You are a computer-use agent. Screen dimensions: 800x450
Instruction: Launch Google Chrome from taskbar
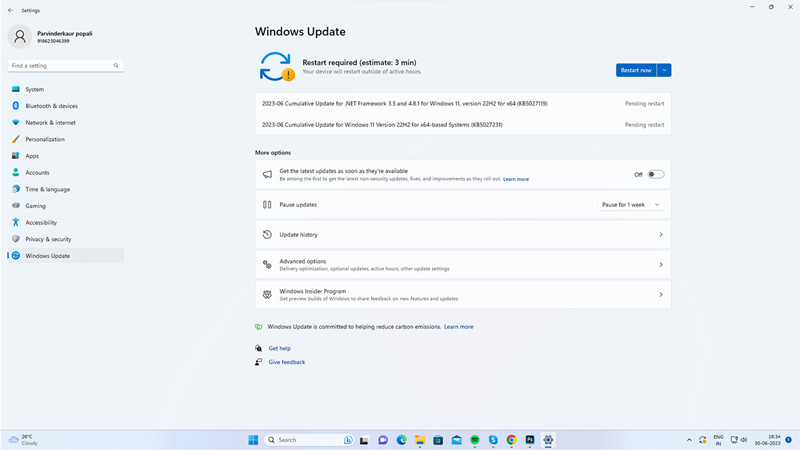(x=512, y=440)
